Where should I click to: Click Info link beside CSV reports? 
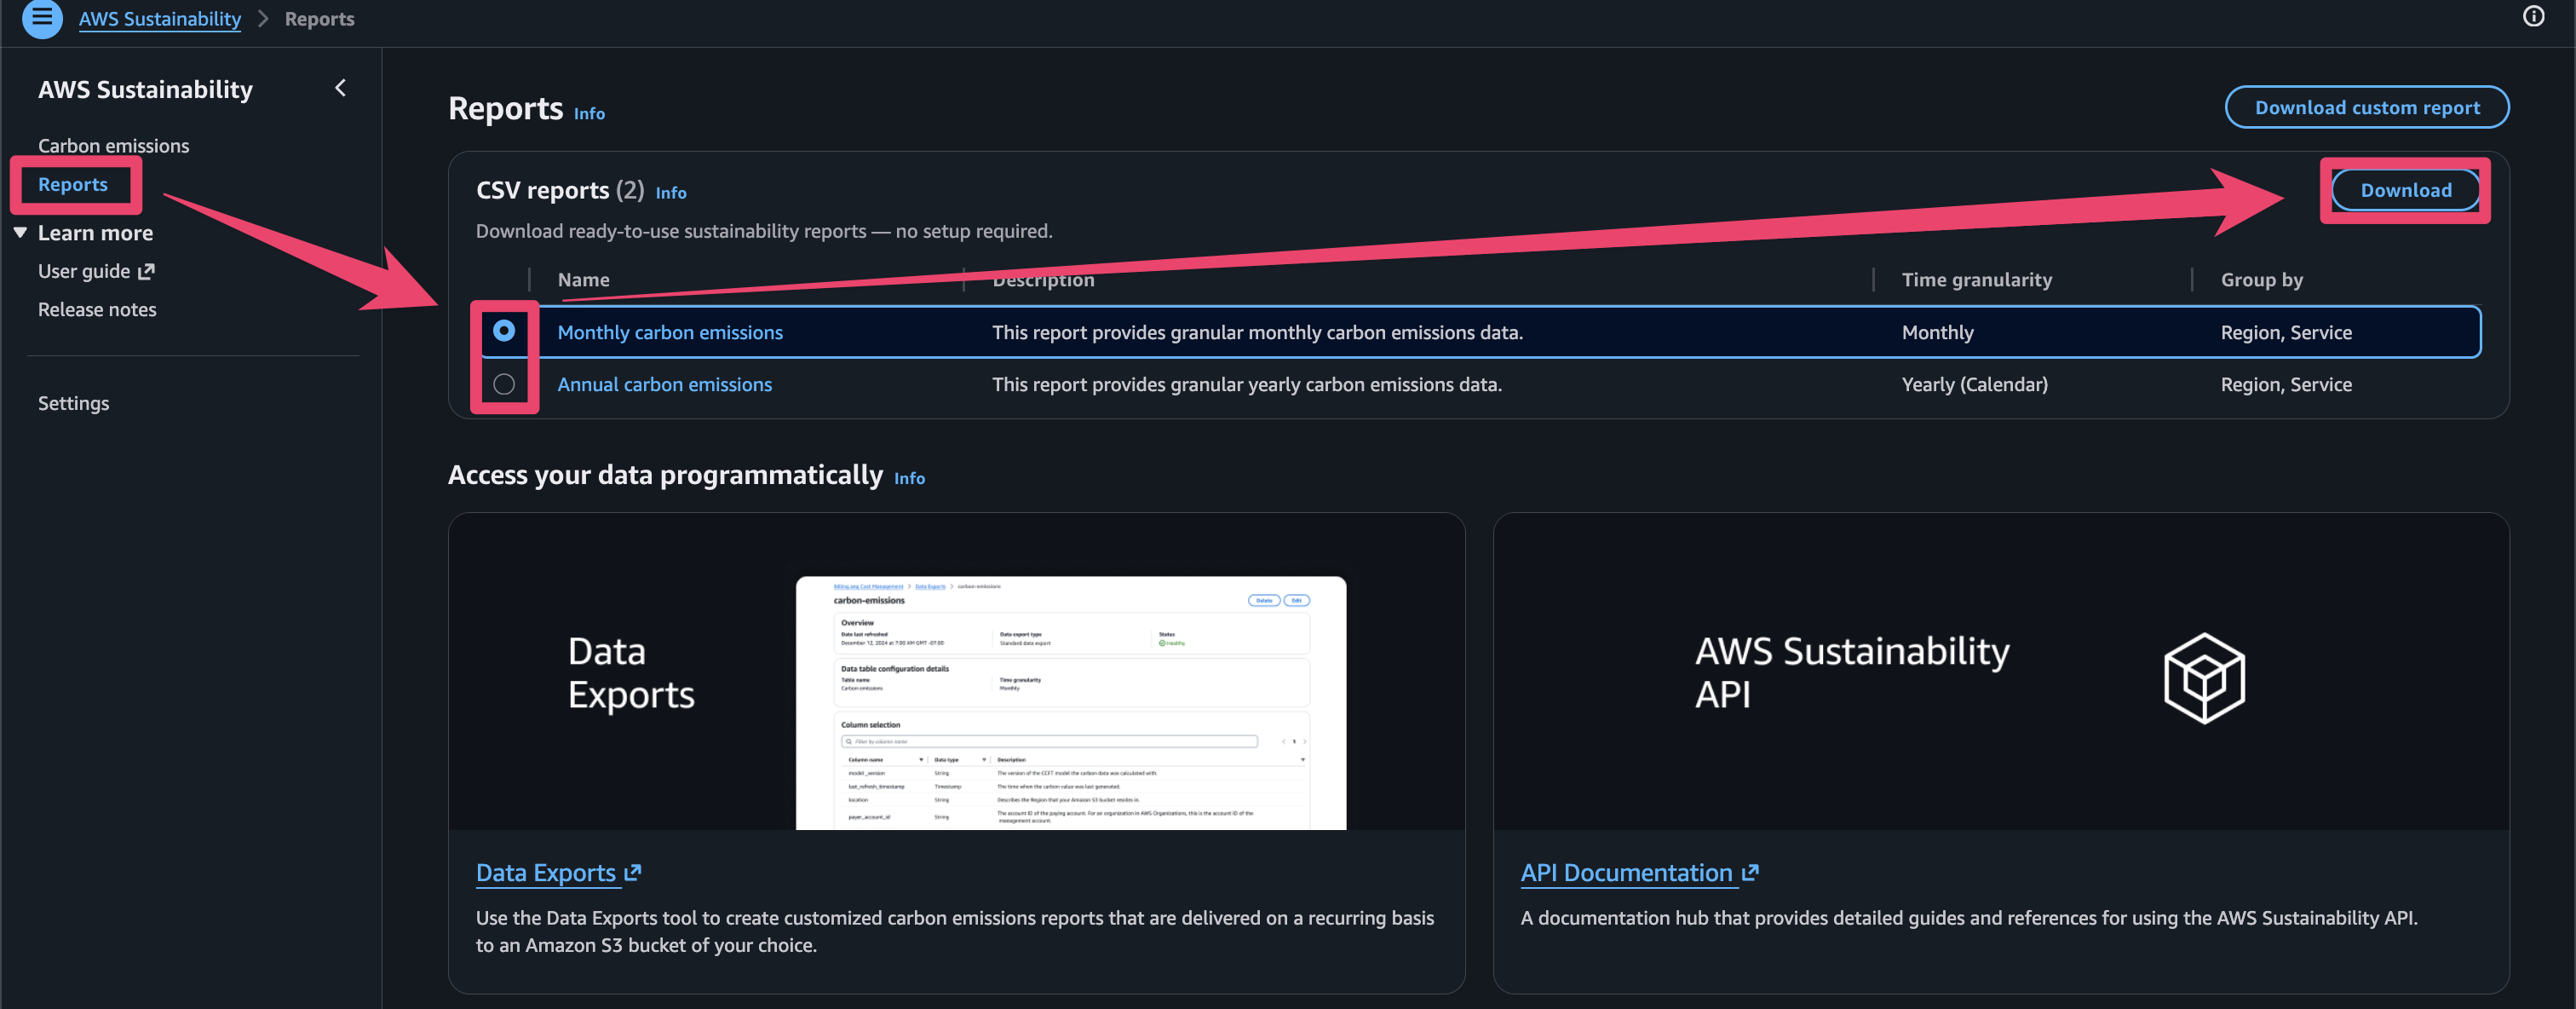tap(670, 192)
